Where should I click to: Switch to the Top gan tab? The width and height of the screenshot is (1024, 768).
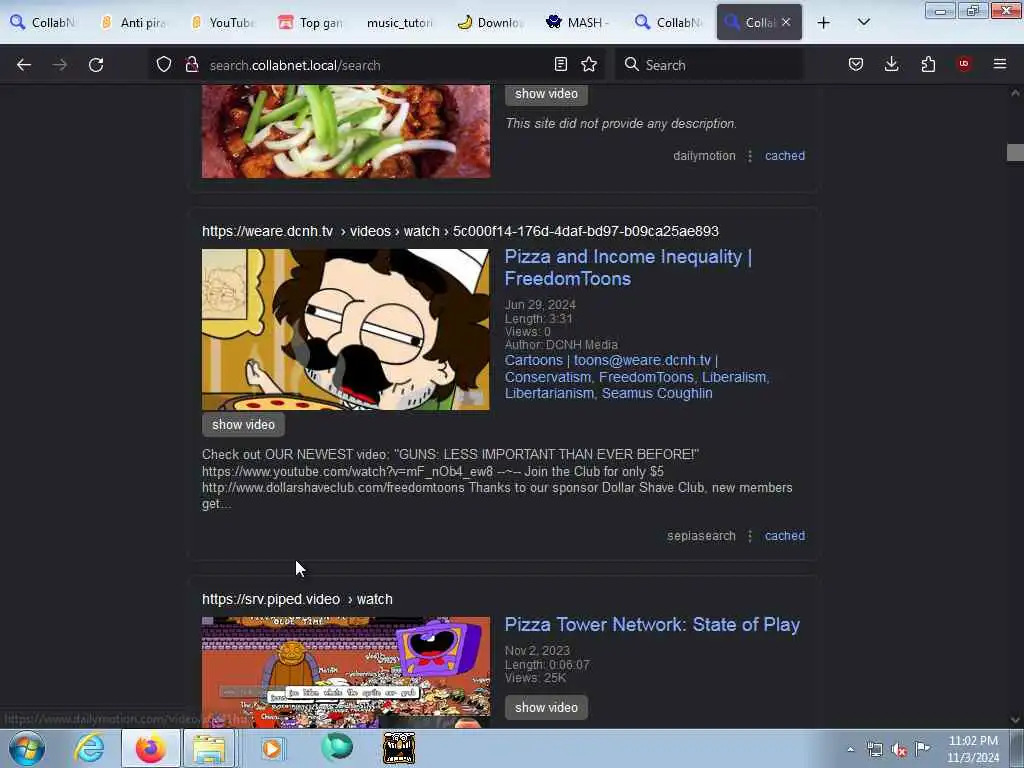pos(311,22)
